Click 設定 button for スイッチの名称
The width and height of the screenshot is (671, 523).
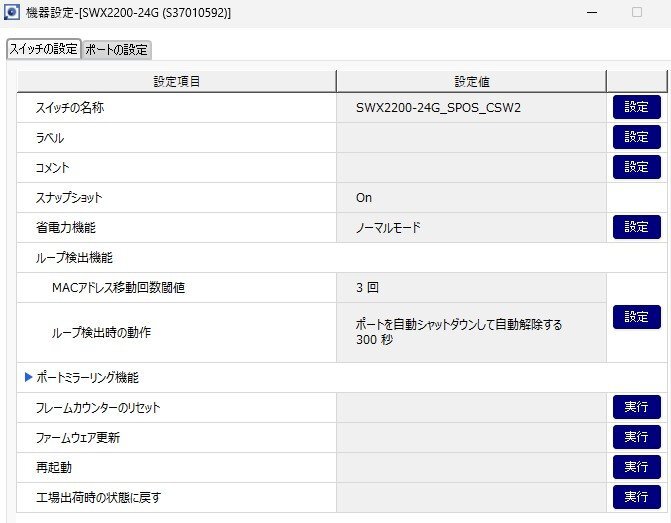click(x=636, y=108)
